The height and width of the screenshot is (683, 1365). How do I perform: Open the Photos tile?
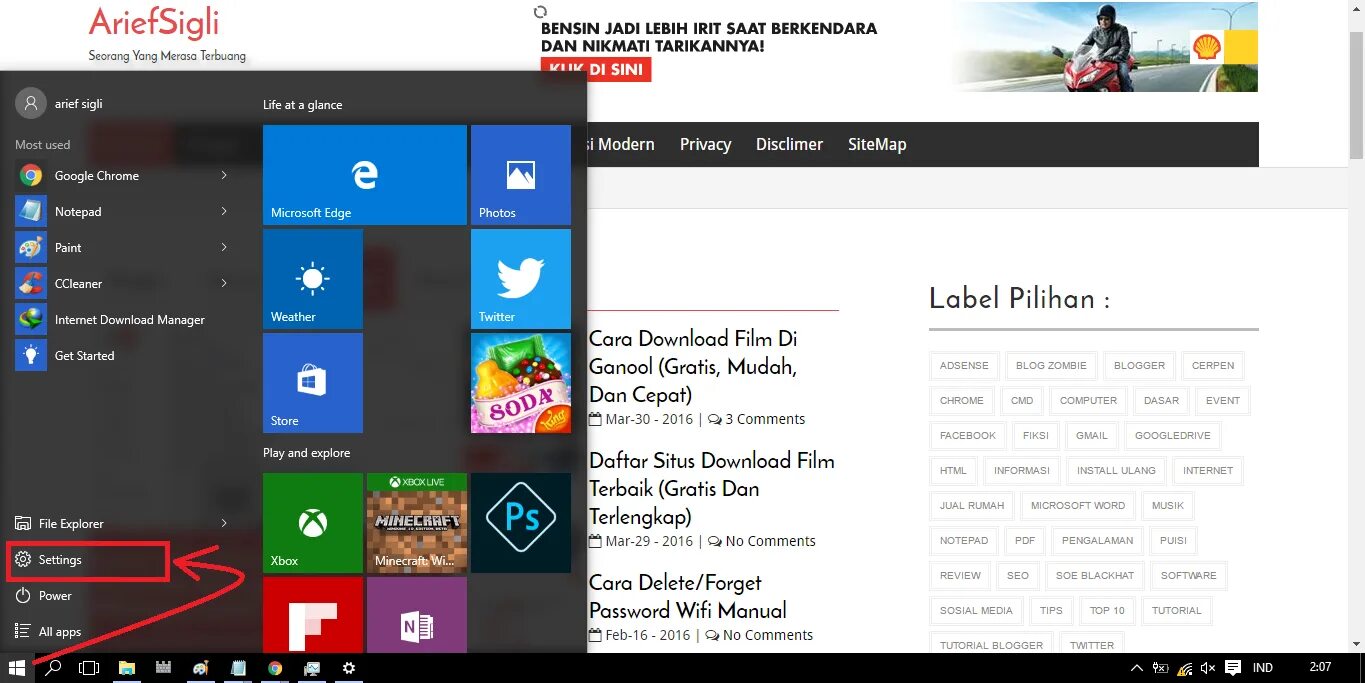521,175
